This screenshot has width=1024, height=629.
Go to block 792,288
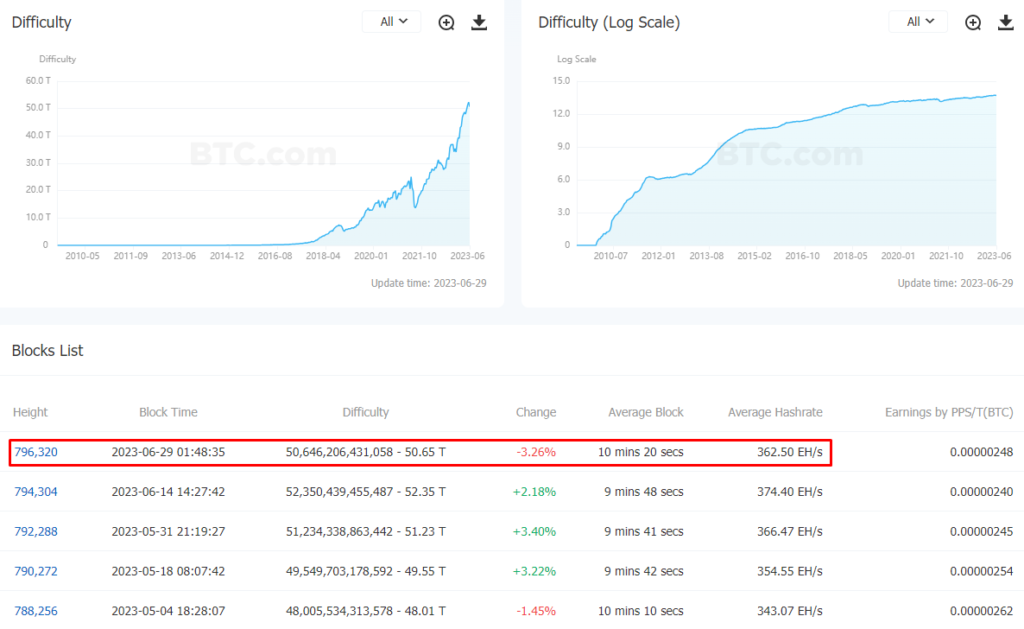36,531
